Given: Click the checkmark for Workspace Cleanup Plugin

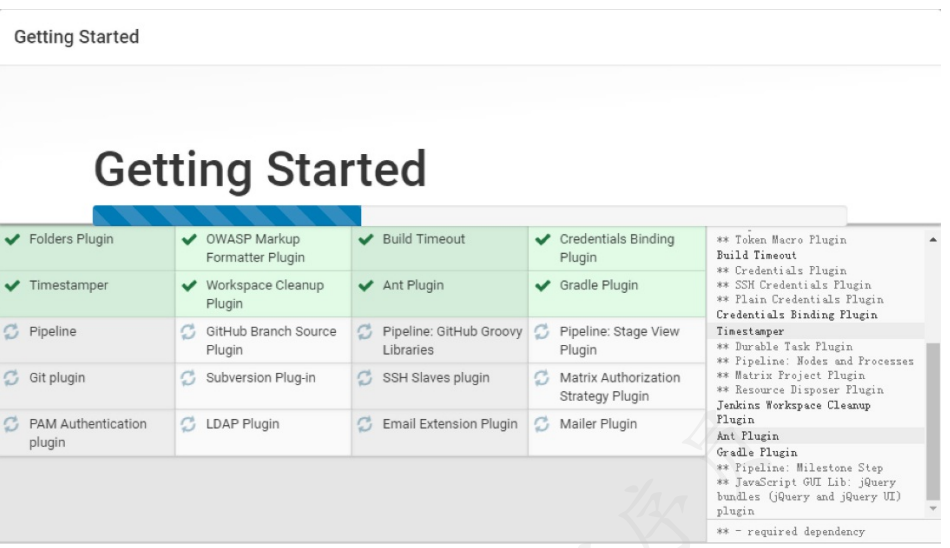Looking at the screenshot, I should point(189,286).
